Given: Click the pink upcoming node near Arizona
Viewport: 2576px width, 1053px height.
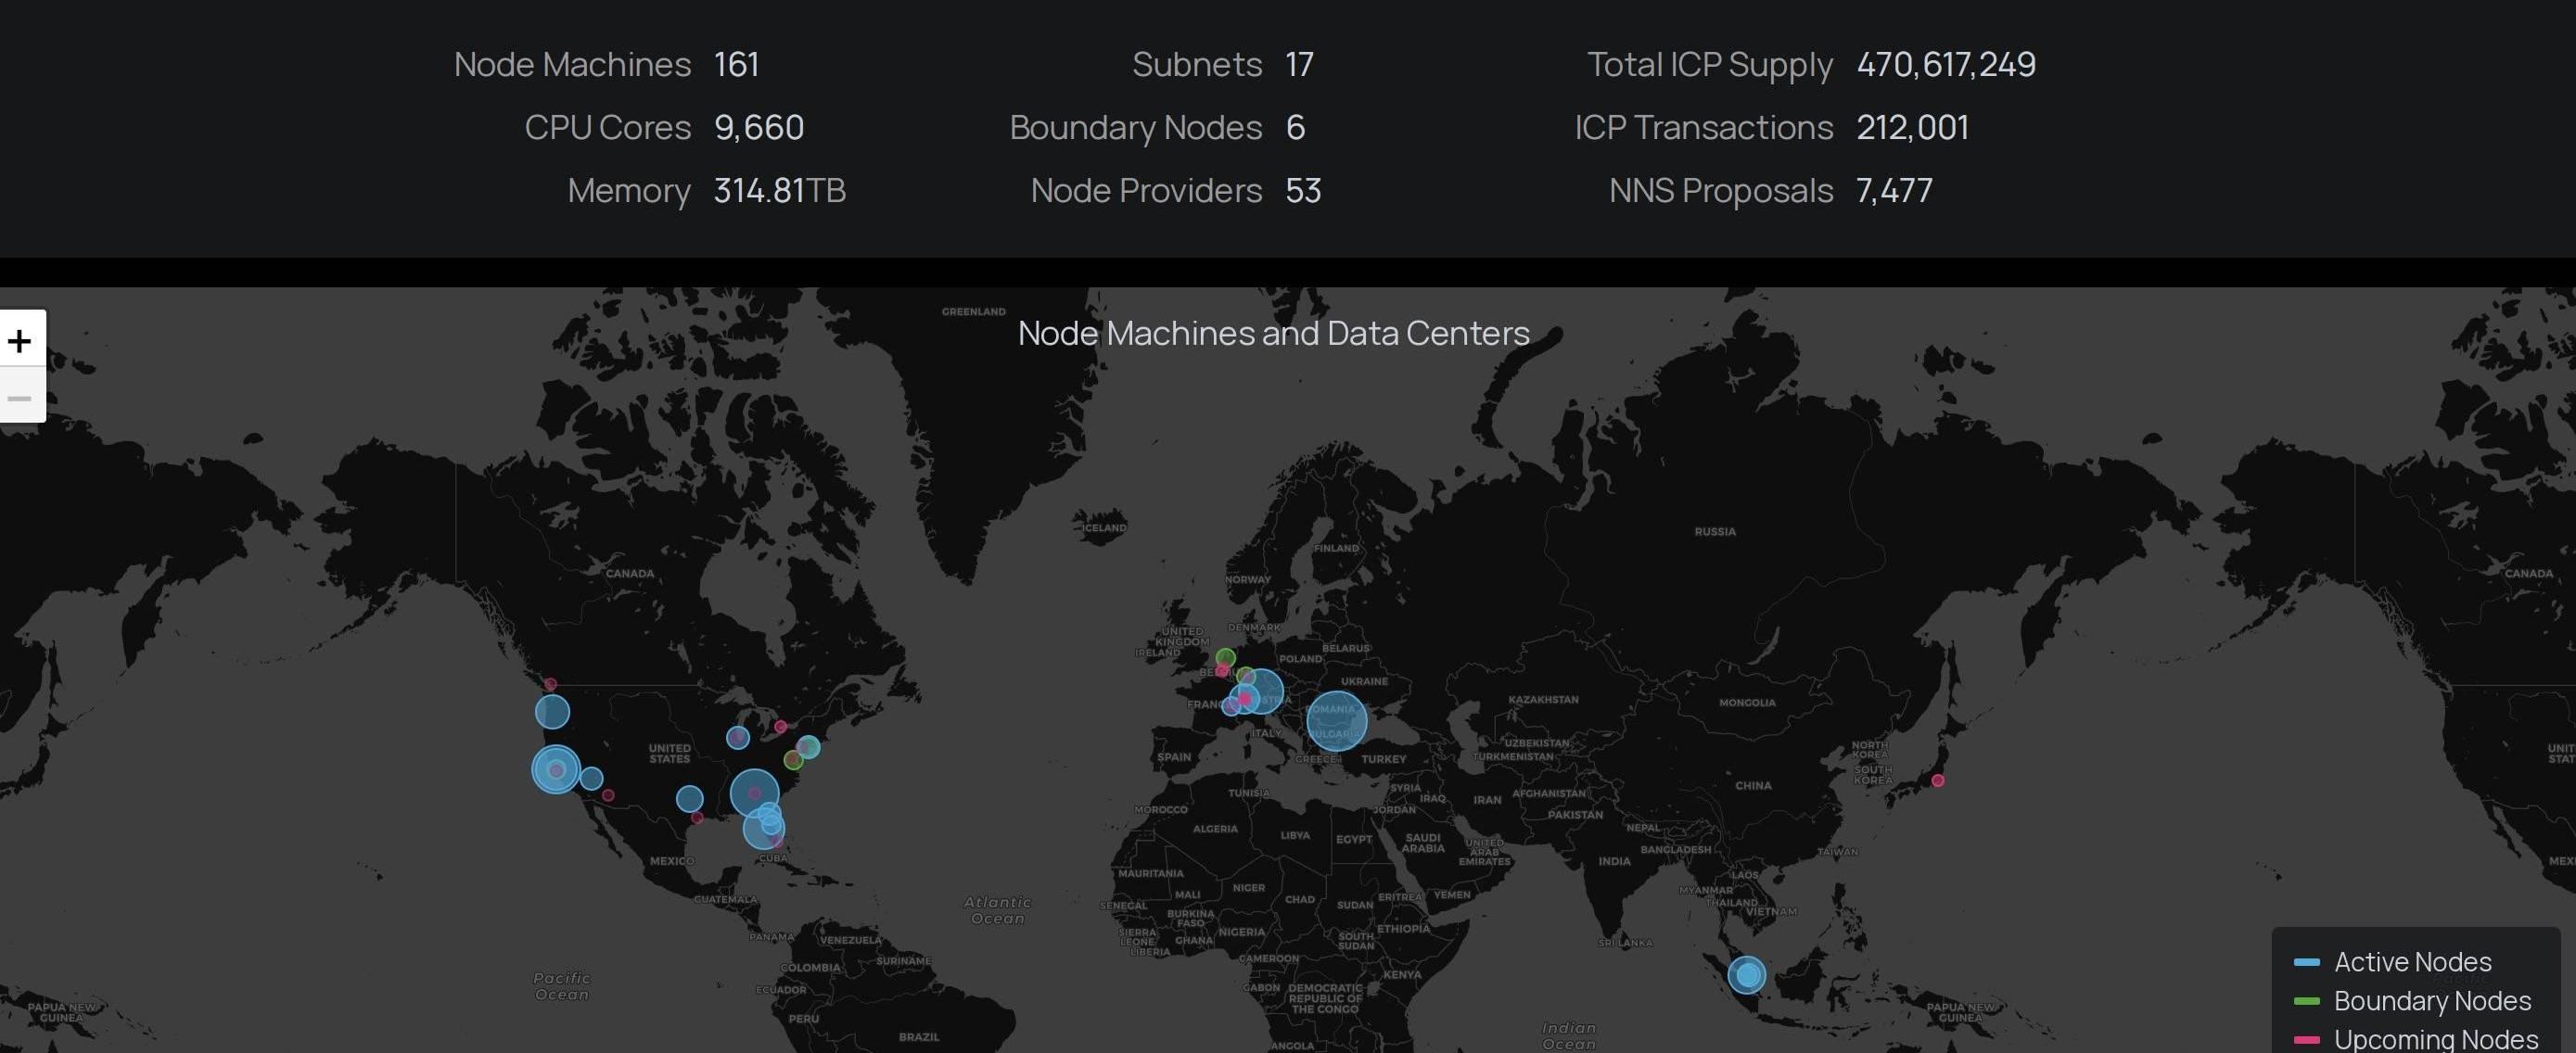Looking at the screenshot, I should pyautogui.click(x=608, y=795).
